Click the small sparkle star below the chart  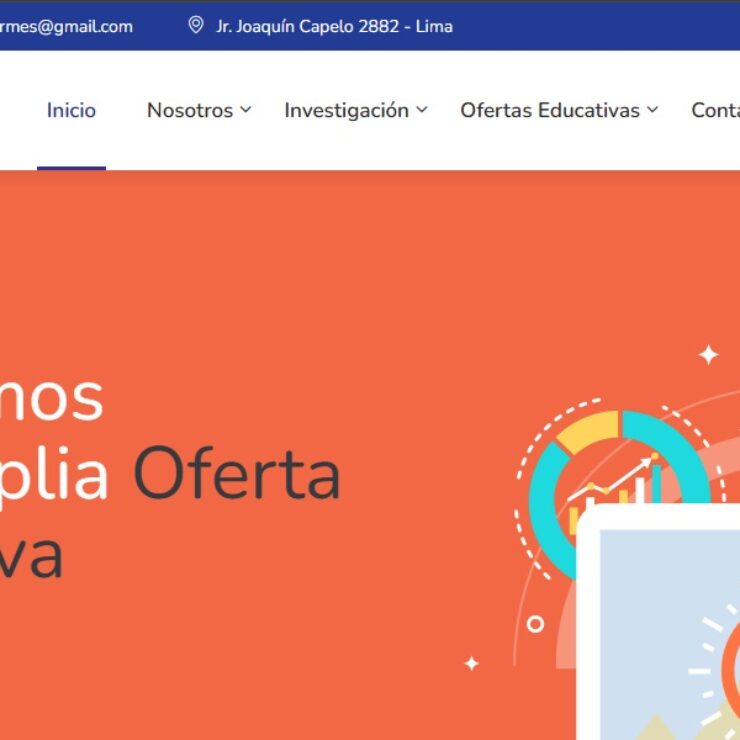pyautogui.click(x=471, y=664)
